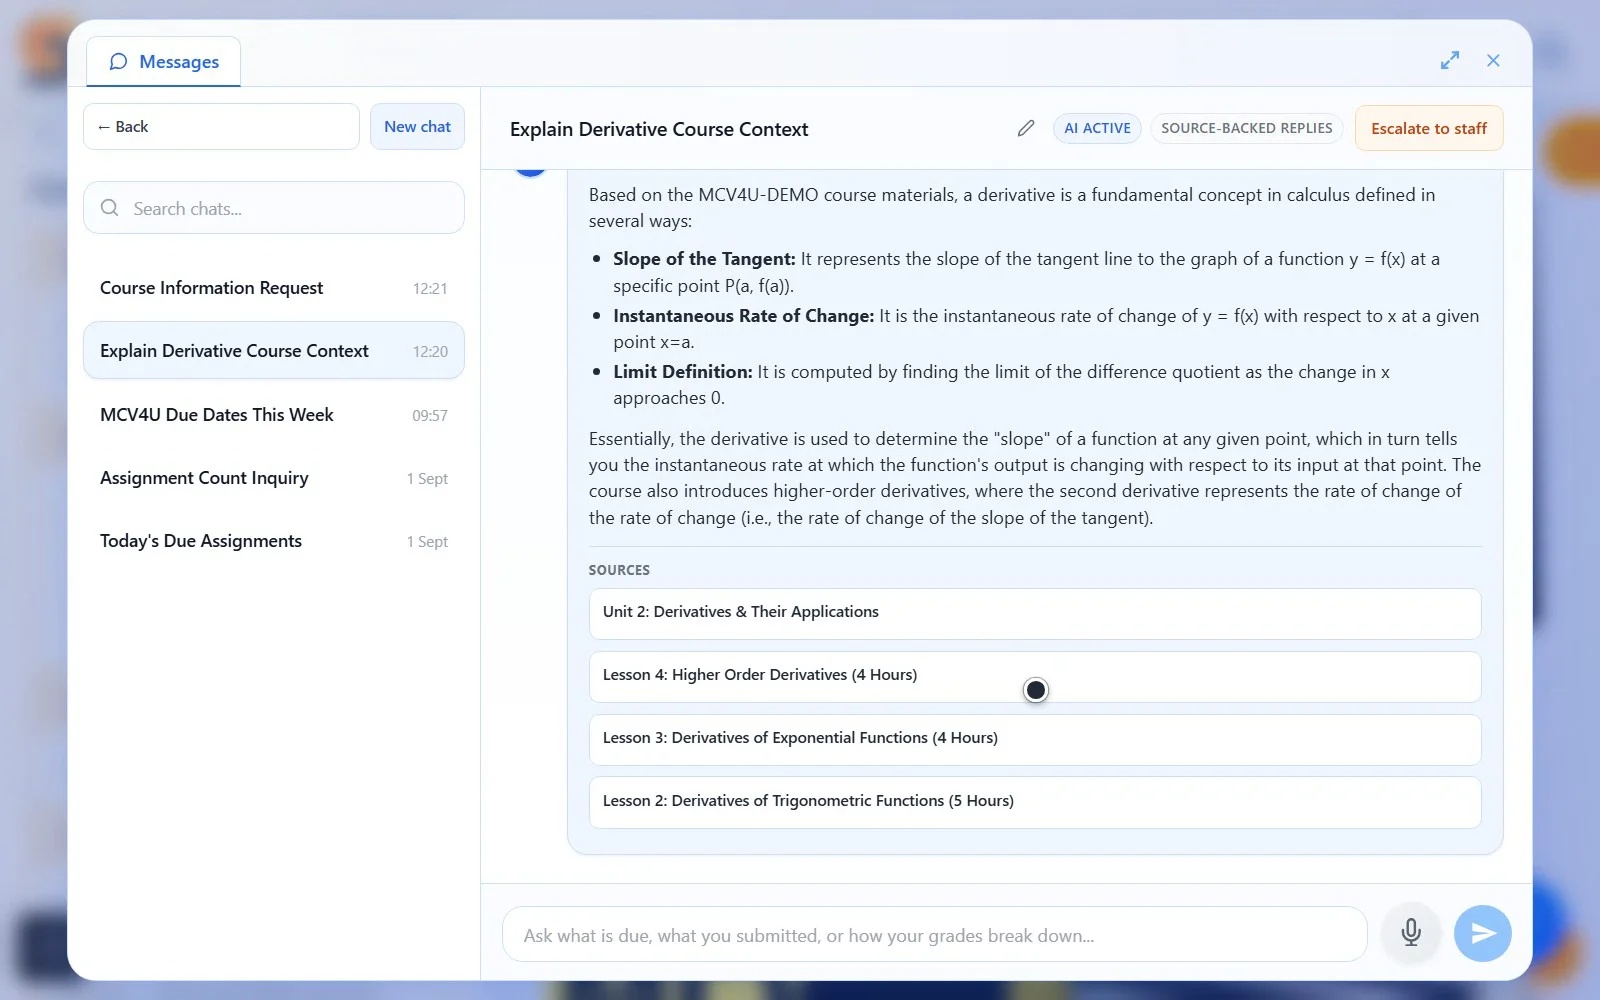Click the SOURCES section label

tap(619, 570)
